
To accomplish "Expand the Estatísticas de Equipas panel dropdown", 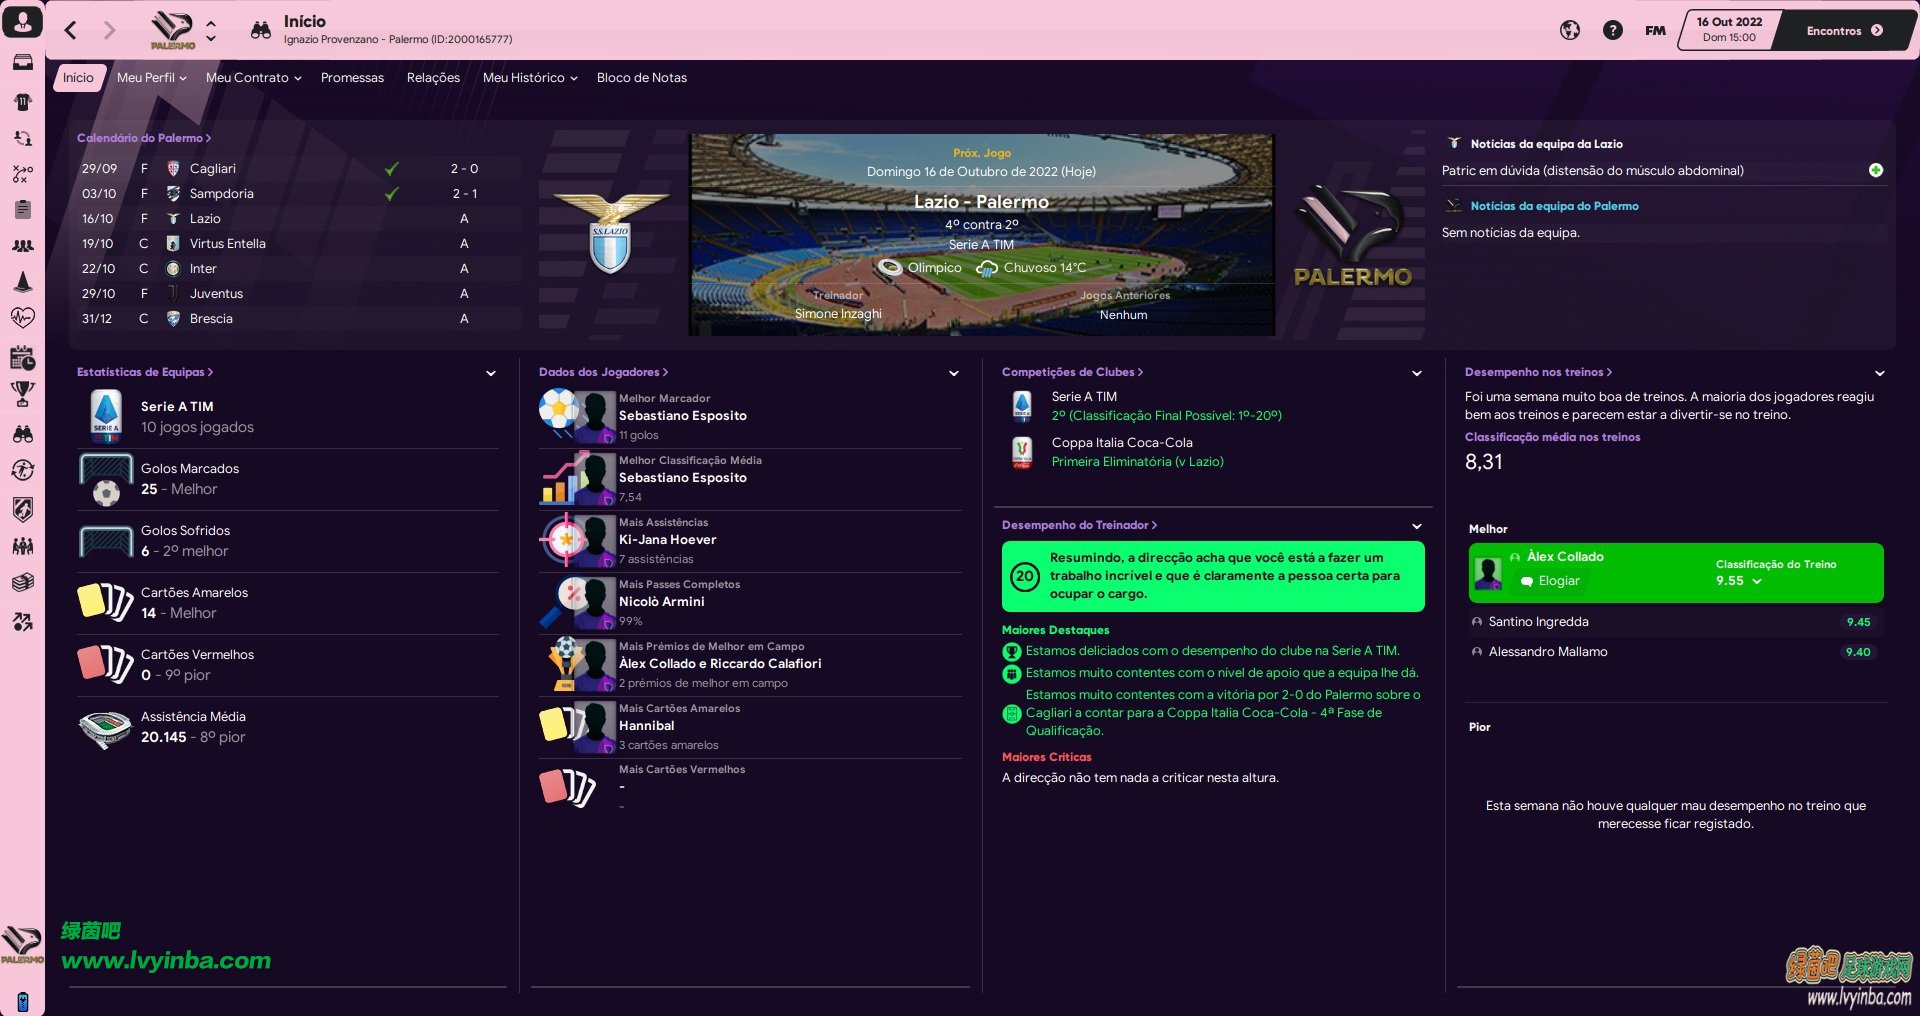I will coord(491,373).
